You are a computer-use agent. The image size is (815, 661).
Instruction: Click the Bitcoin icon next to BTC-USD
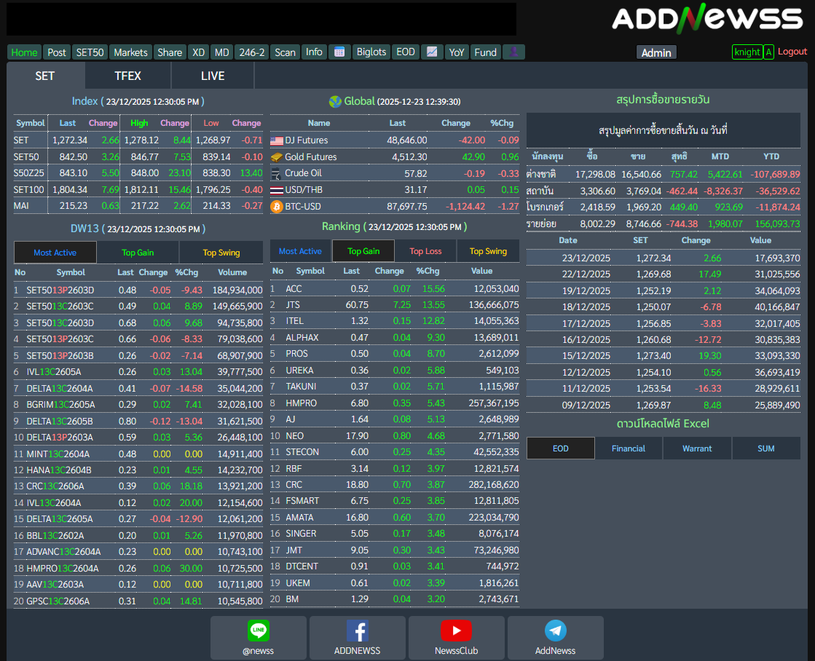[277, 207]
